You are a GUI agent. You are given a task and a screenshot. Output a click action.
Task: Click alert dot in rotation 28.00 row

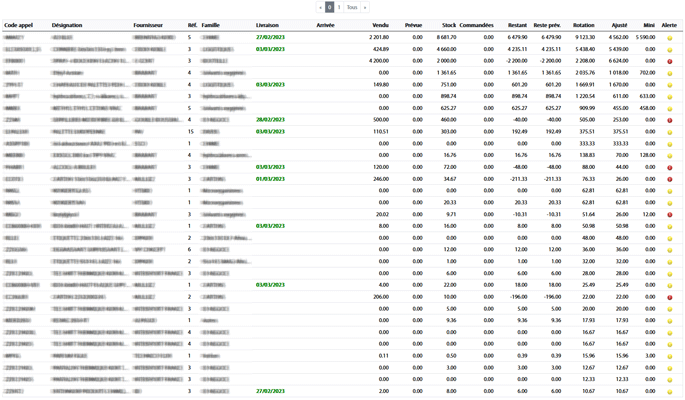coord(669,274)
